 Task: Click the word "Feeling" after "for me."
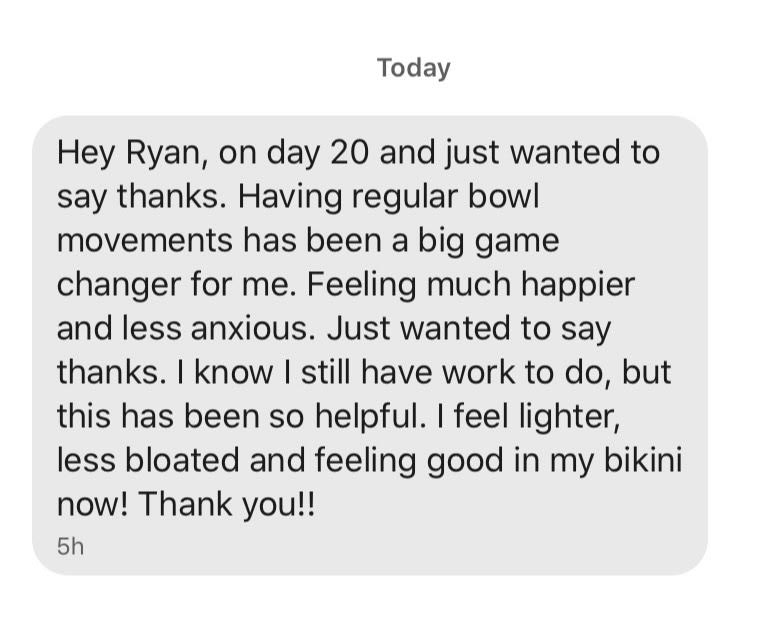tap(361, 285)
